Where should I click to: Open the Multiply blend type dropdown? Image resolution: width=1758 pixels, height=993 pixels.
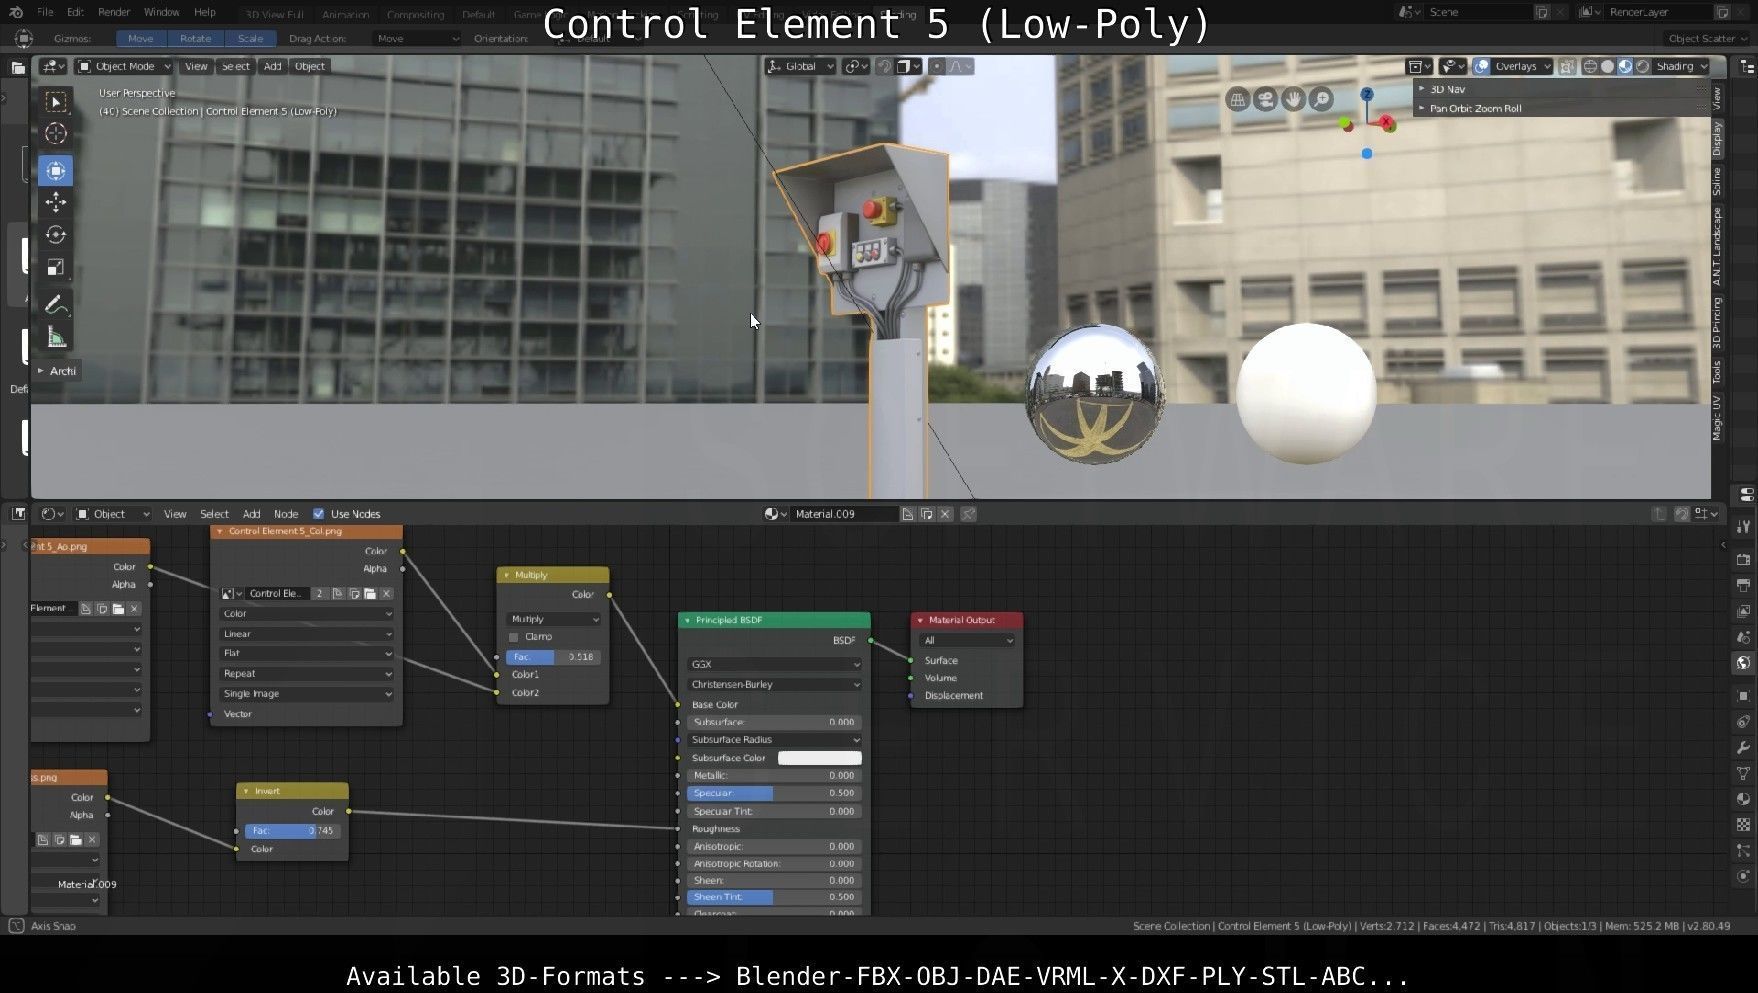554,619
